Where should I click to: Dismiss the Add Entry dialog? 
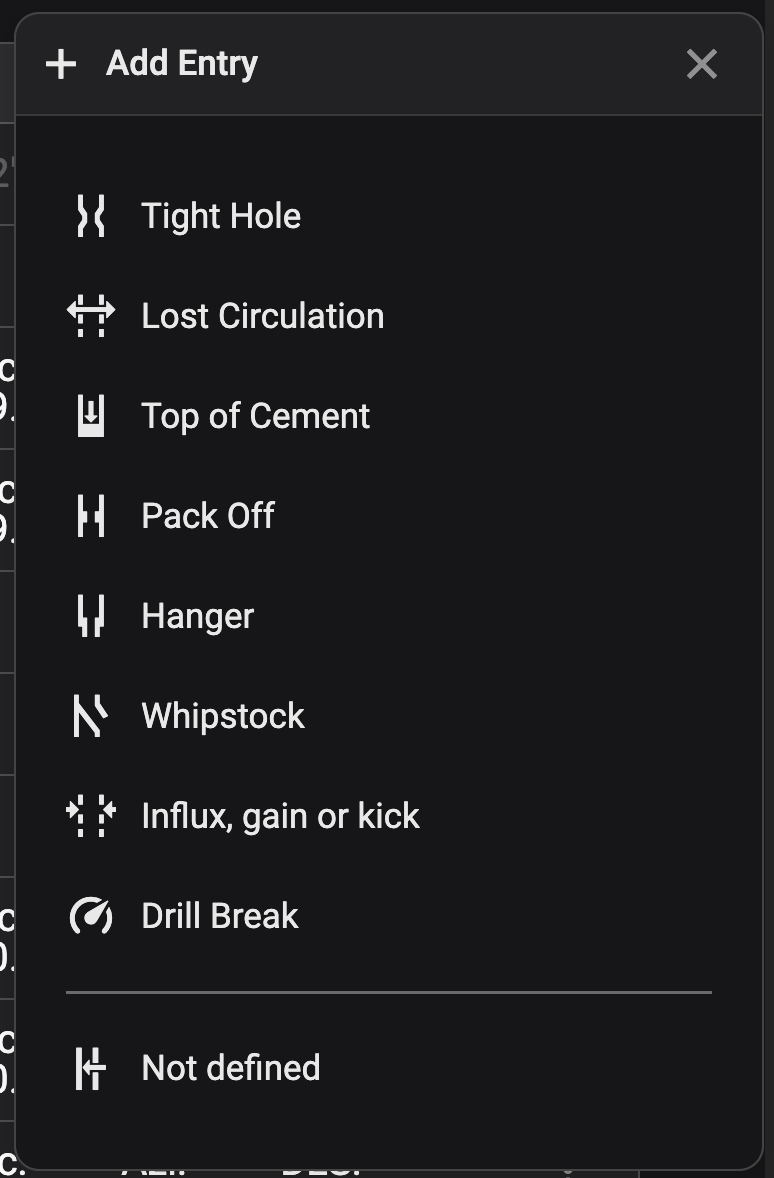click(701, 64)
